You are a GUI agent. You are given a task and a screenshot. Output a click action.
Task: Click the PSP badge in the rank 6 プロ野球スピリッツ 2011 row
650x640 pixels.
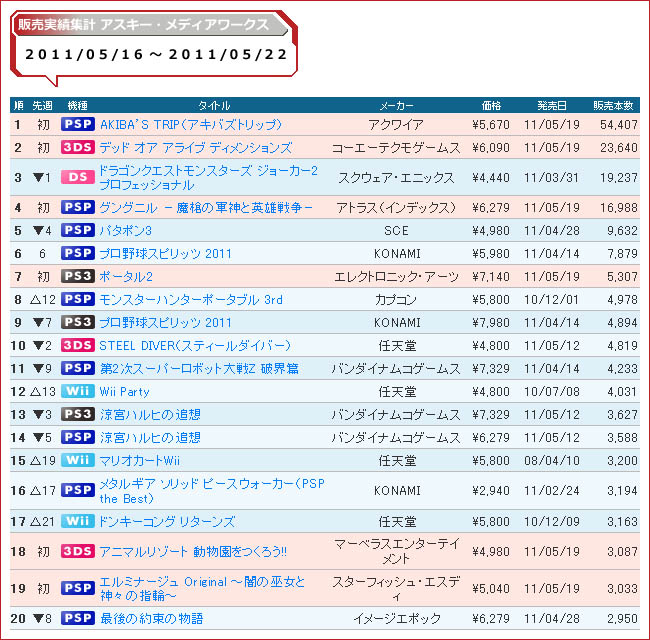point(78,253)
